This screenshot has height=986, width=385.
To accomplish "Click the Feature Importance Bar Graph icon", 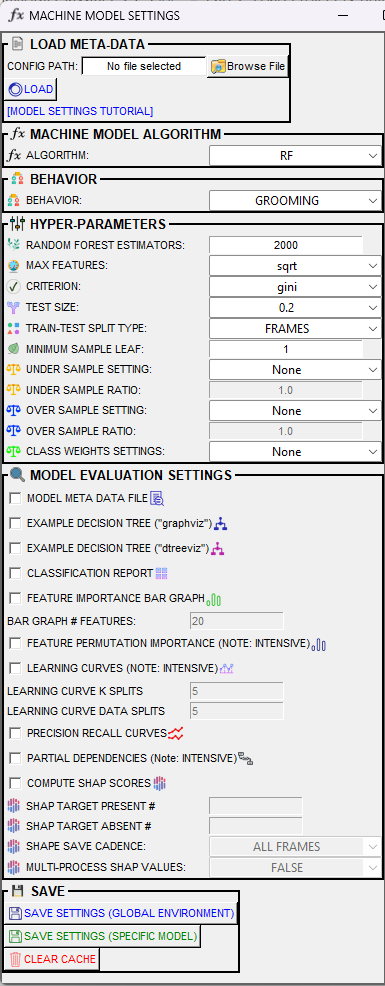I will [x=215, y=599].
